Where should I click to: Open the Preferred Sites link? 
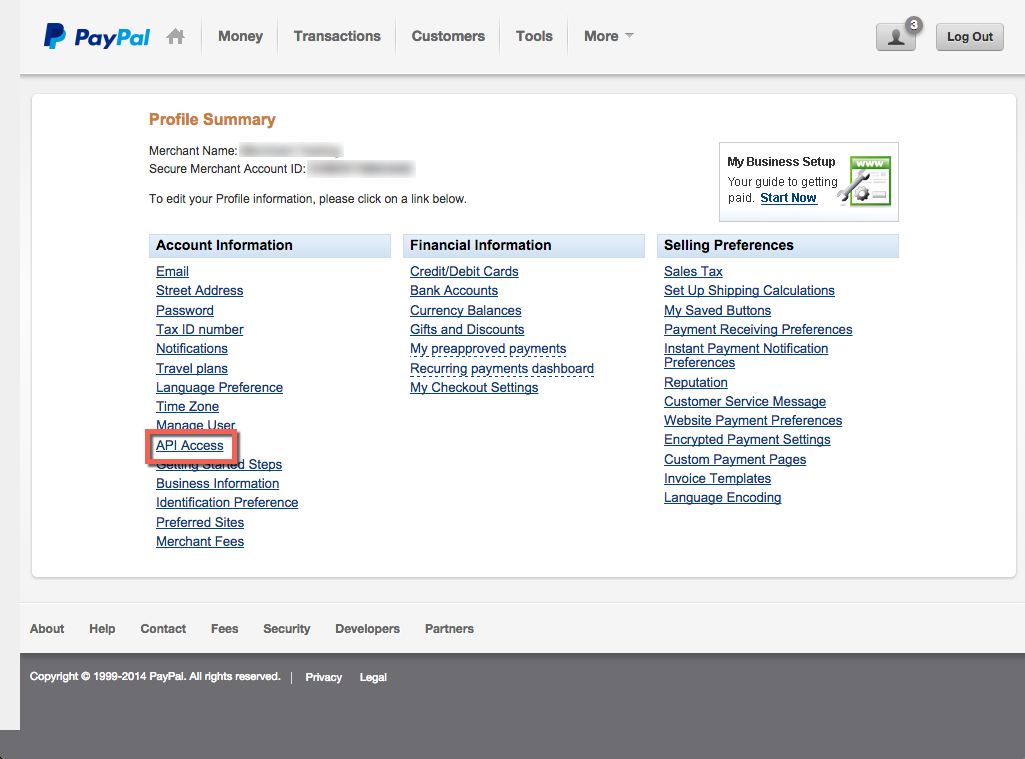[x=200, y=522]
